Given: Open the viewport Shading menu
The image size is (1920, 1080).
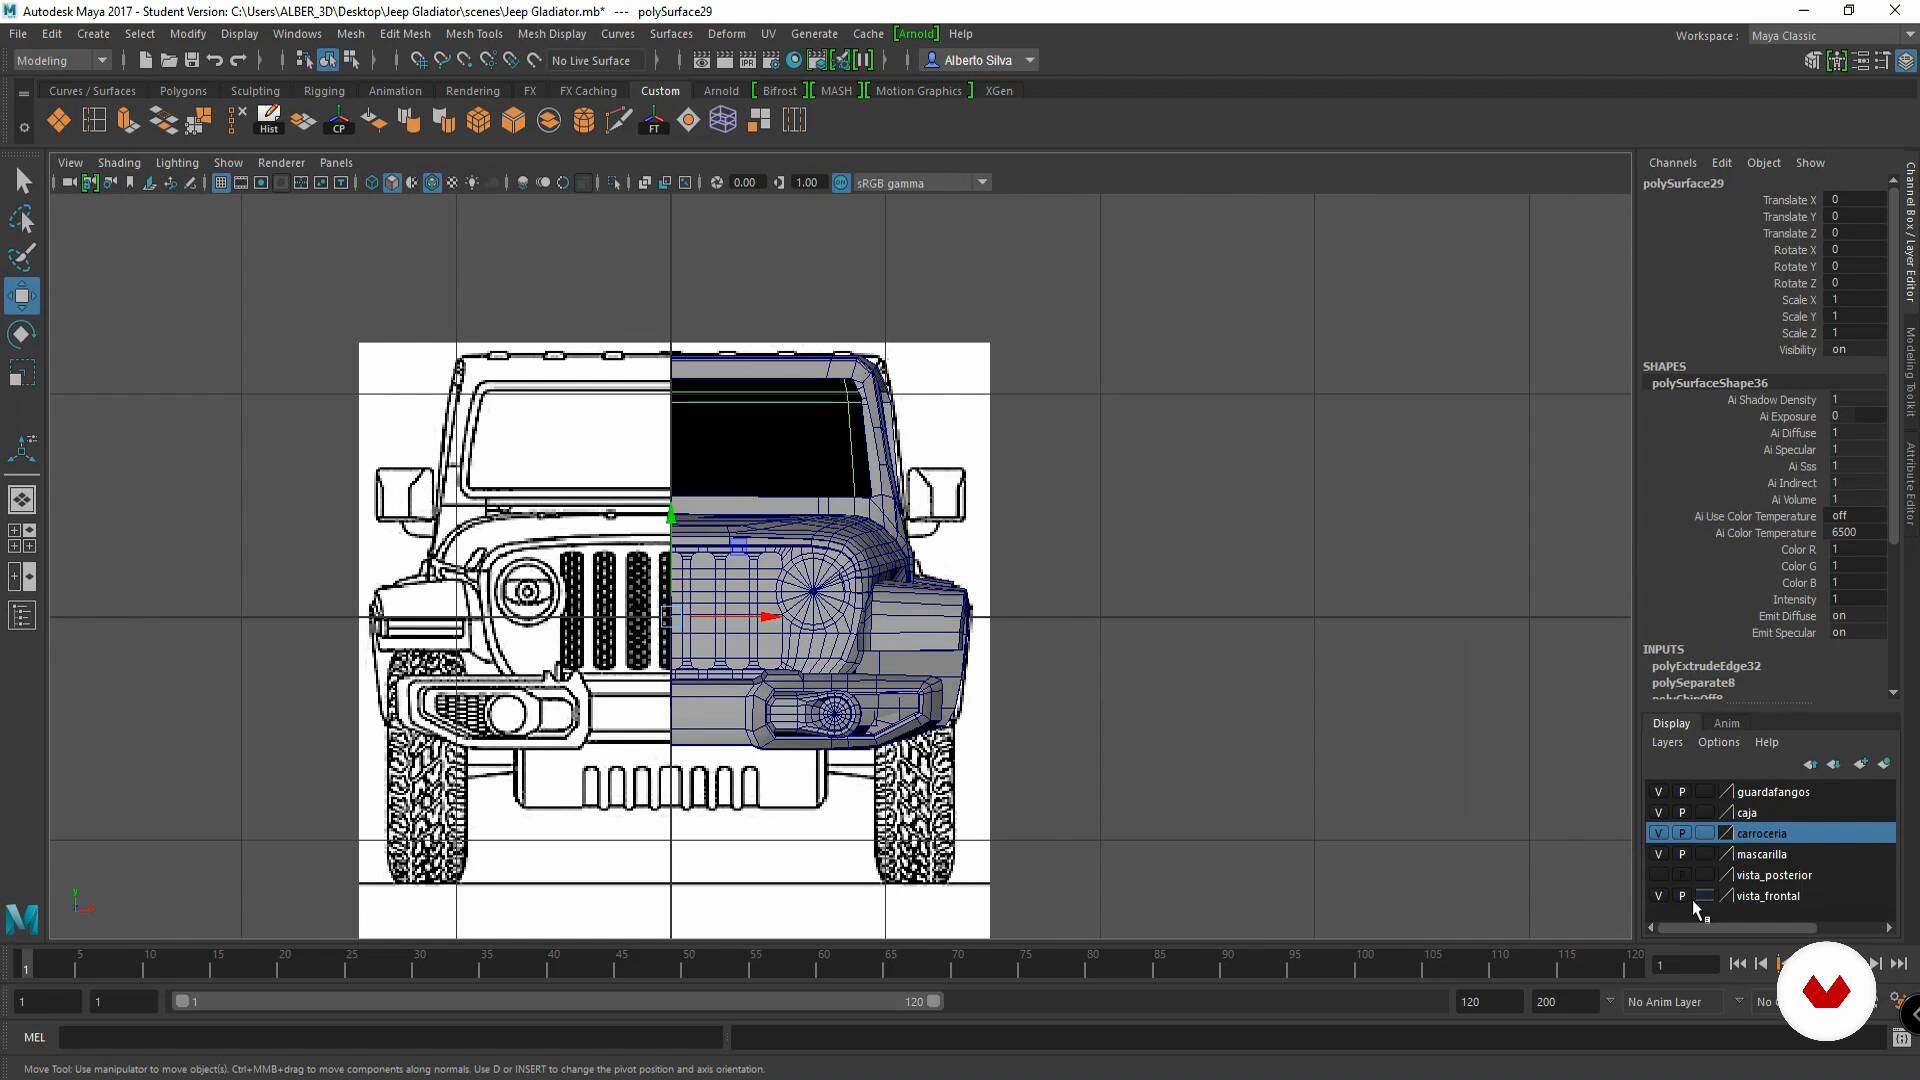Looking at the screenshot, I should [x=119, y=163].
